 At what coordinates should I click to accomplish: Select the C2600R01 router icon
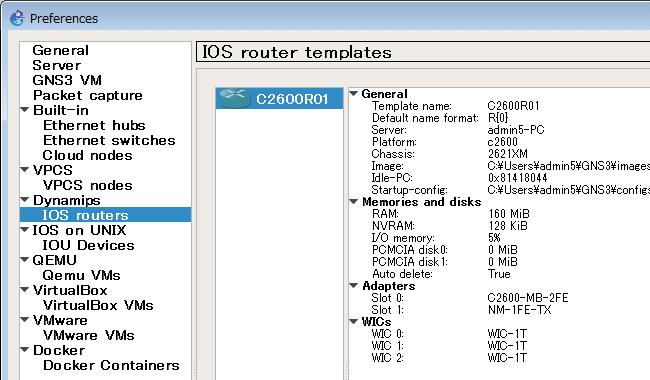point(235,99)
